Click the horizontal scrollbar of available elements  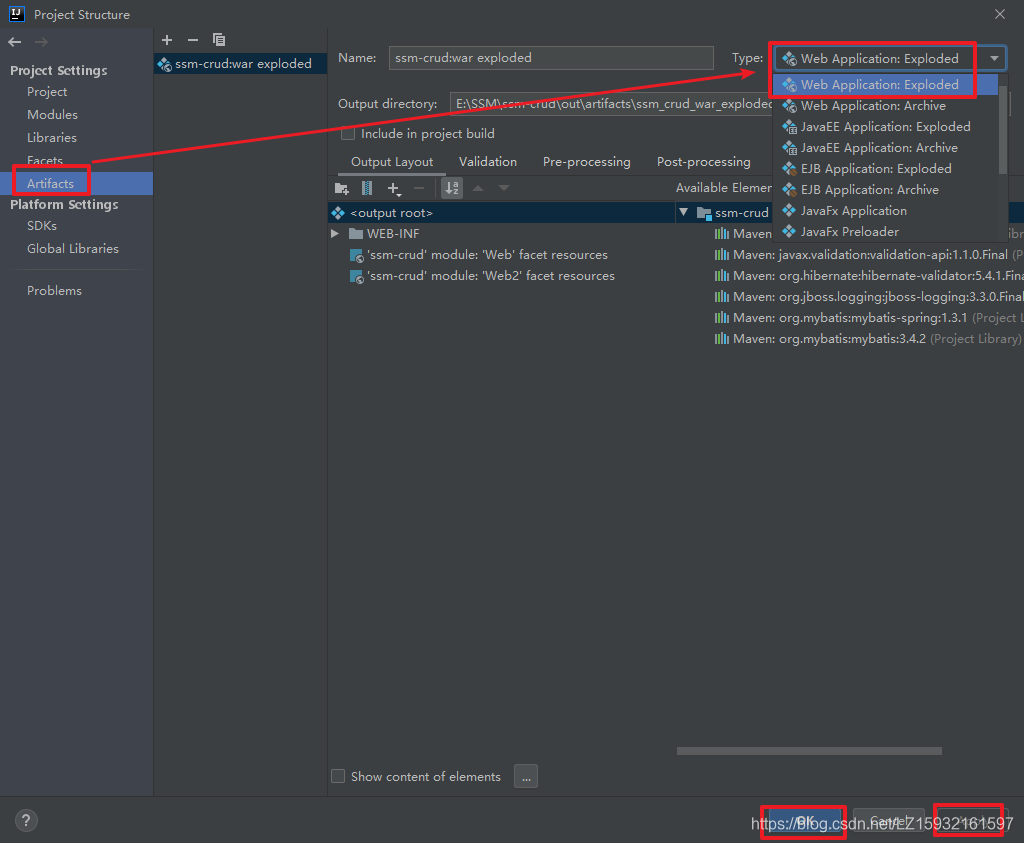point(809,751)
